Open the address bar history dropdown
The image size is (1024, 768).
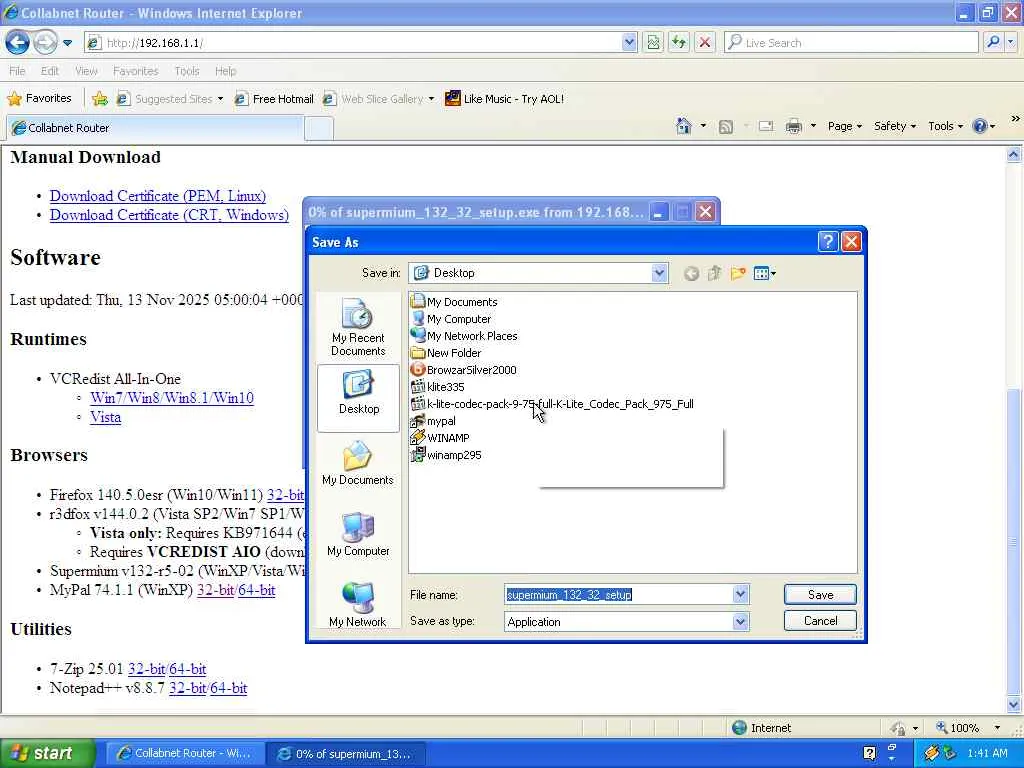pyautogui.click(x=629, y=43)
